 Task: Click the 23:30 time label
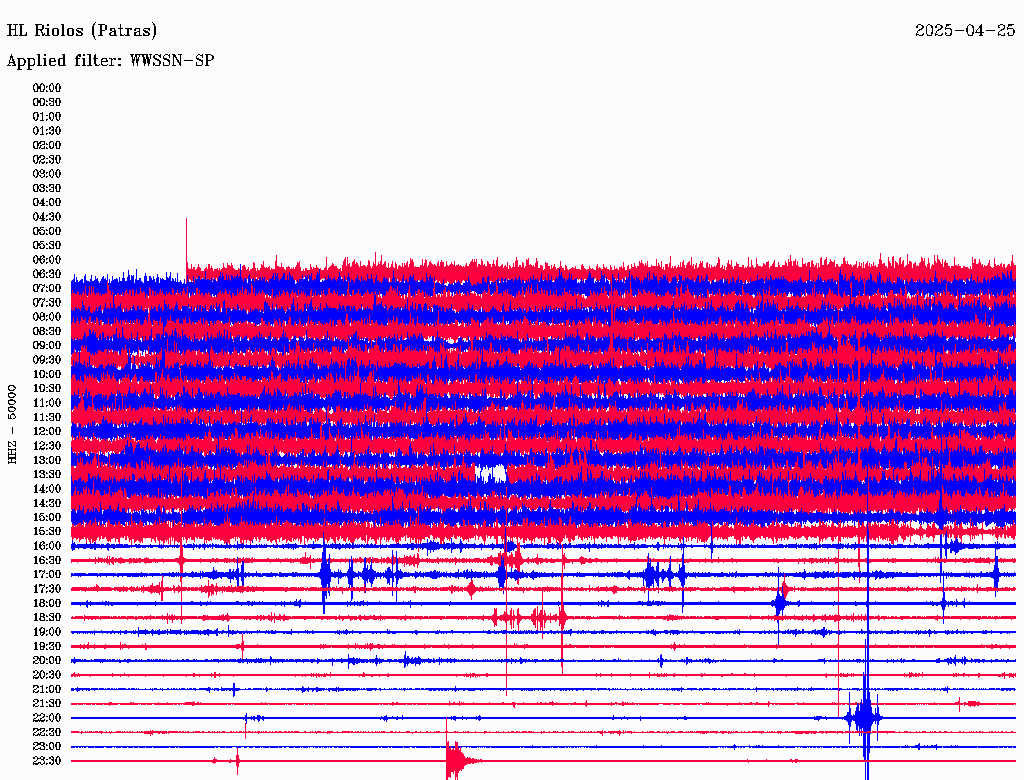[x=47, y=761]
